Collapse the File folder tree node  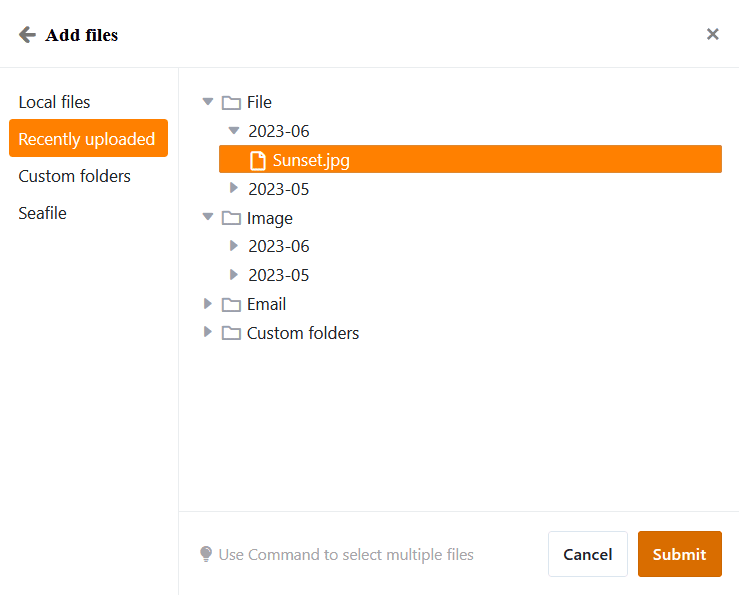coord(208,102)
